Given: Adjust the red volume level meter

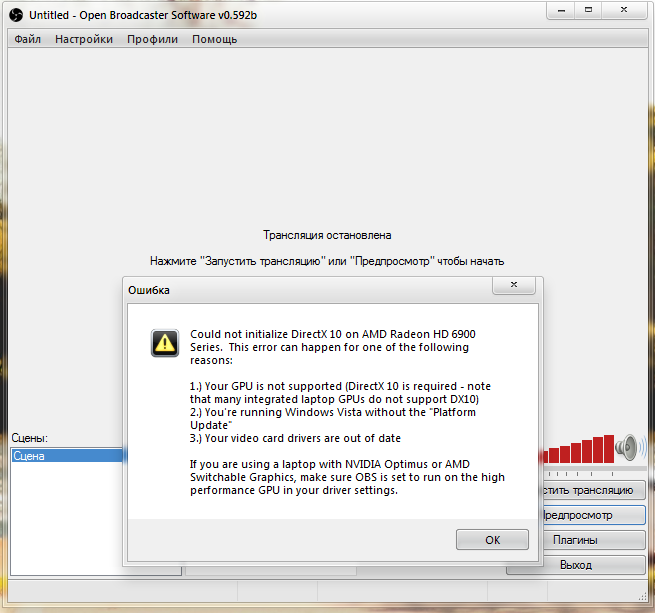Looking at the screenshot, I should coord(578,449).
